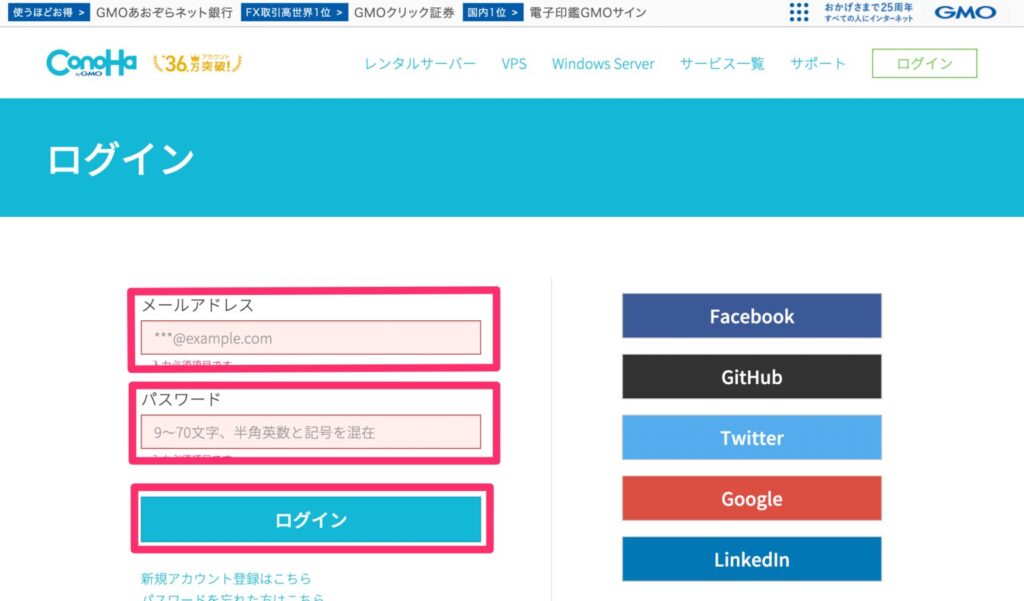
Task: Focus the メールアドレス input field
Action: coord(311,338)
